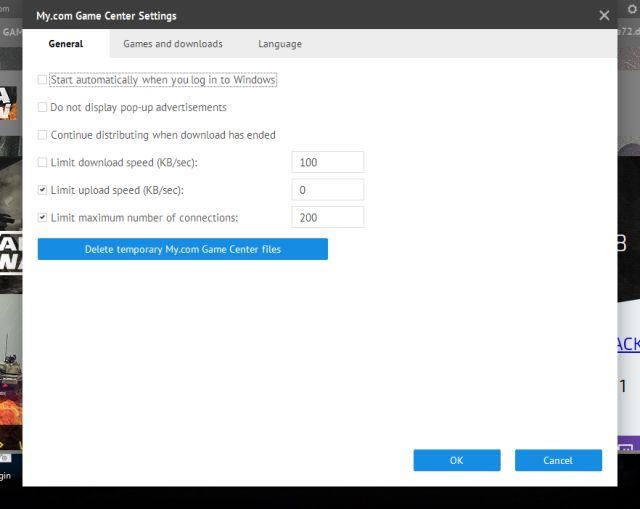Check Continue distributing when download has ended
Screen dimensions: 640x509
pos(42,135)
